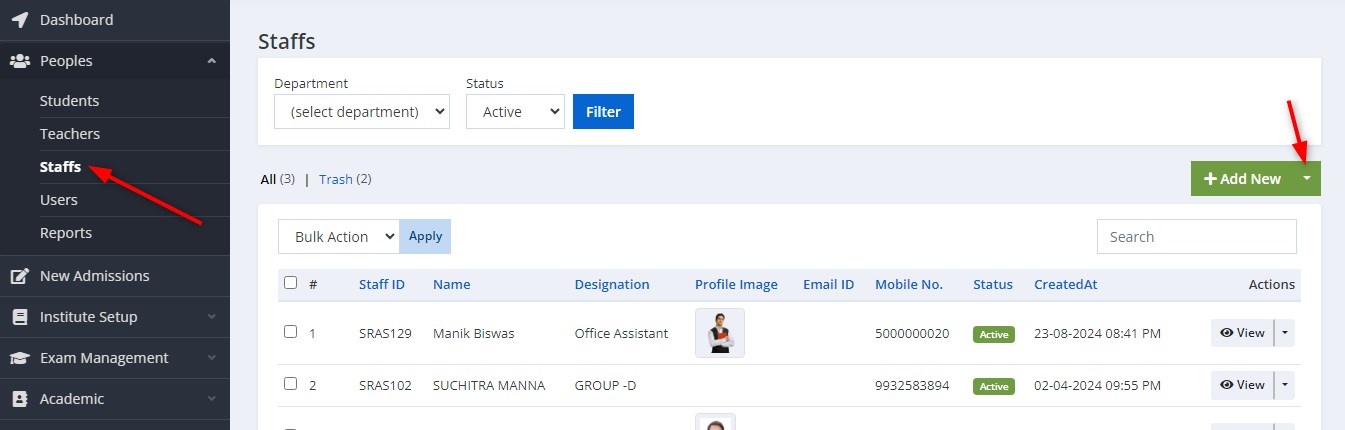Click Manik Biswas profile image thumbnail
Screen dimensions: 1345x430
click(720, 333)
